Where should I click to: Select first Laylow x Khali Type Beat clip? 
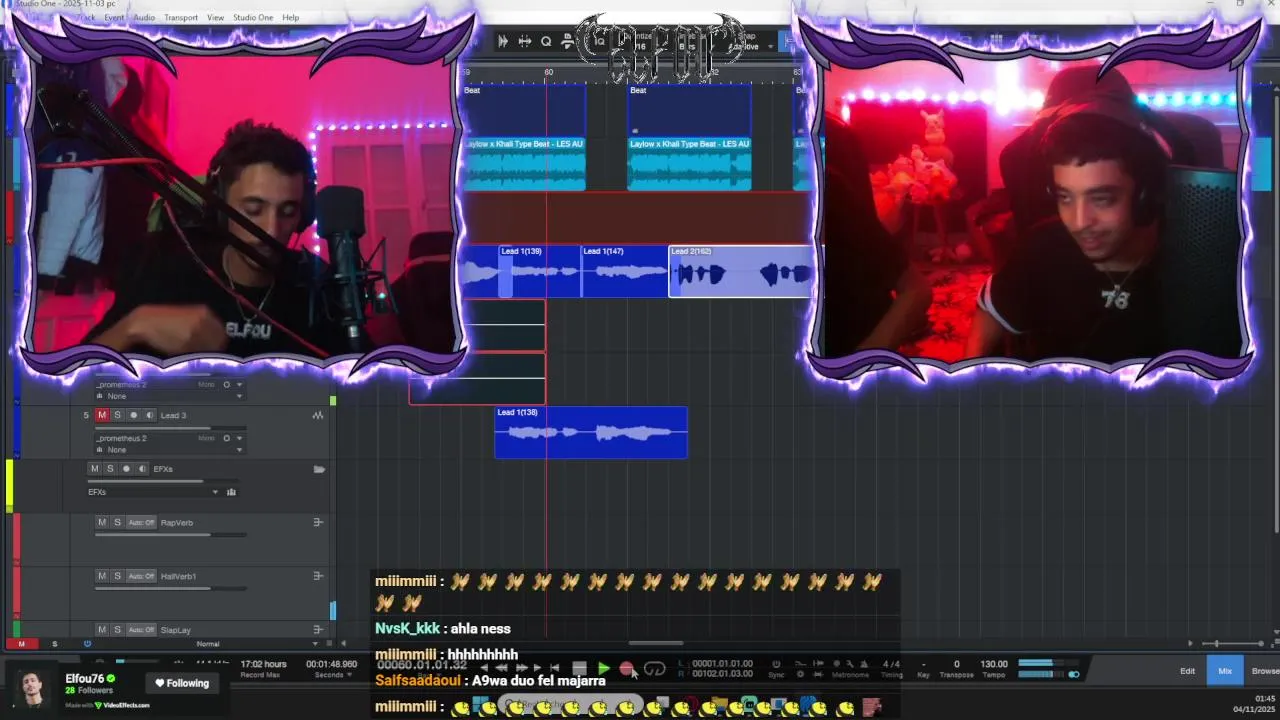tap(525, 163)
